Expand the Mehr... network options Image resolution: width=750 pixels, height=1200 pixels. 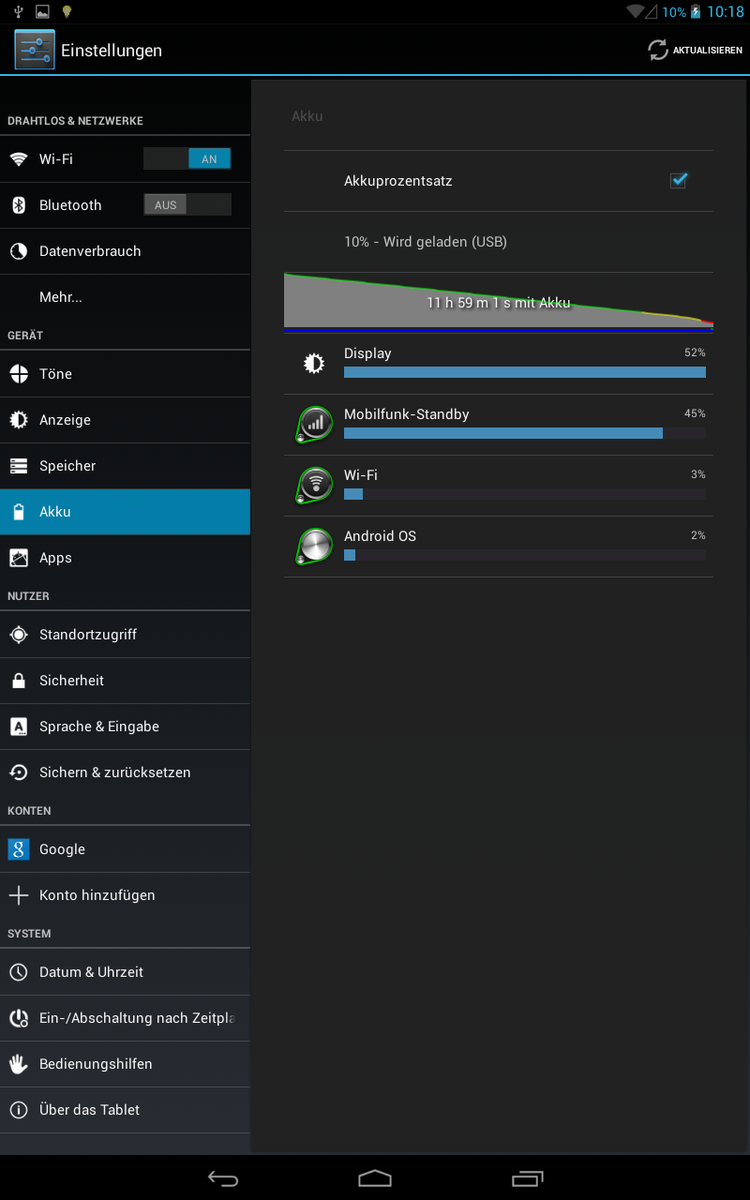[x=61, y=297]
